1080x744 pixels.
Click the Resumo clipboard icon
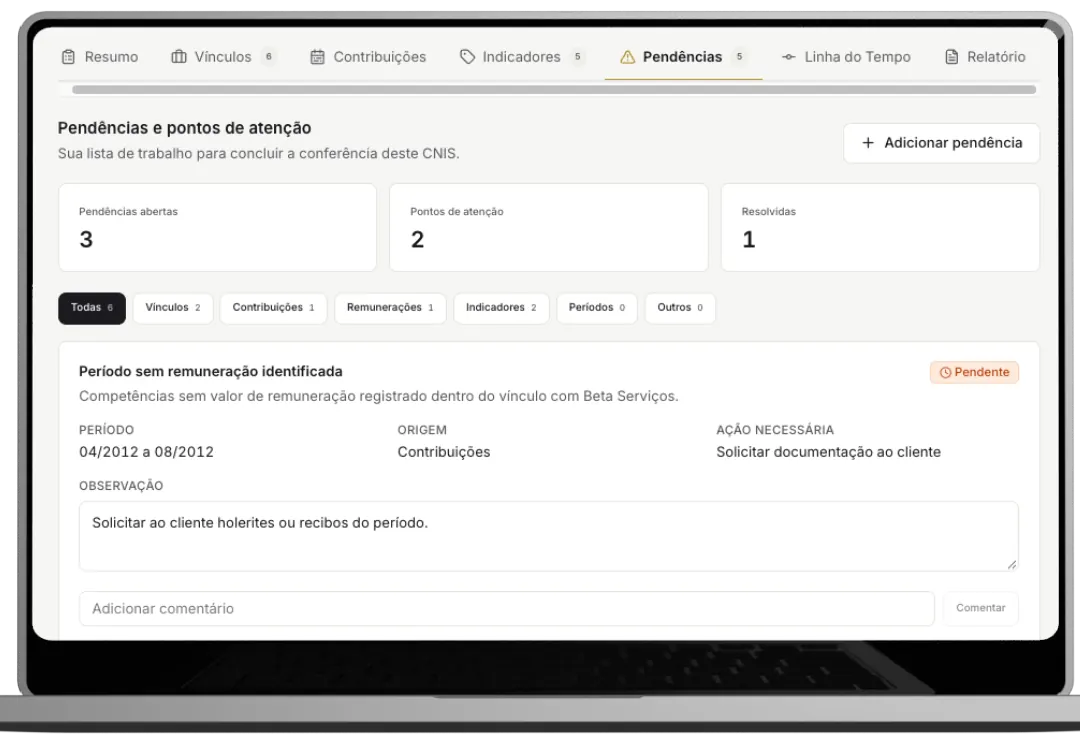(68, 56)
